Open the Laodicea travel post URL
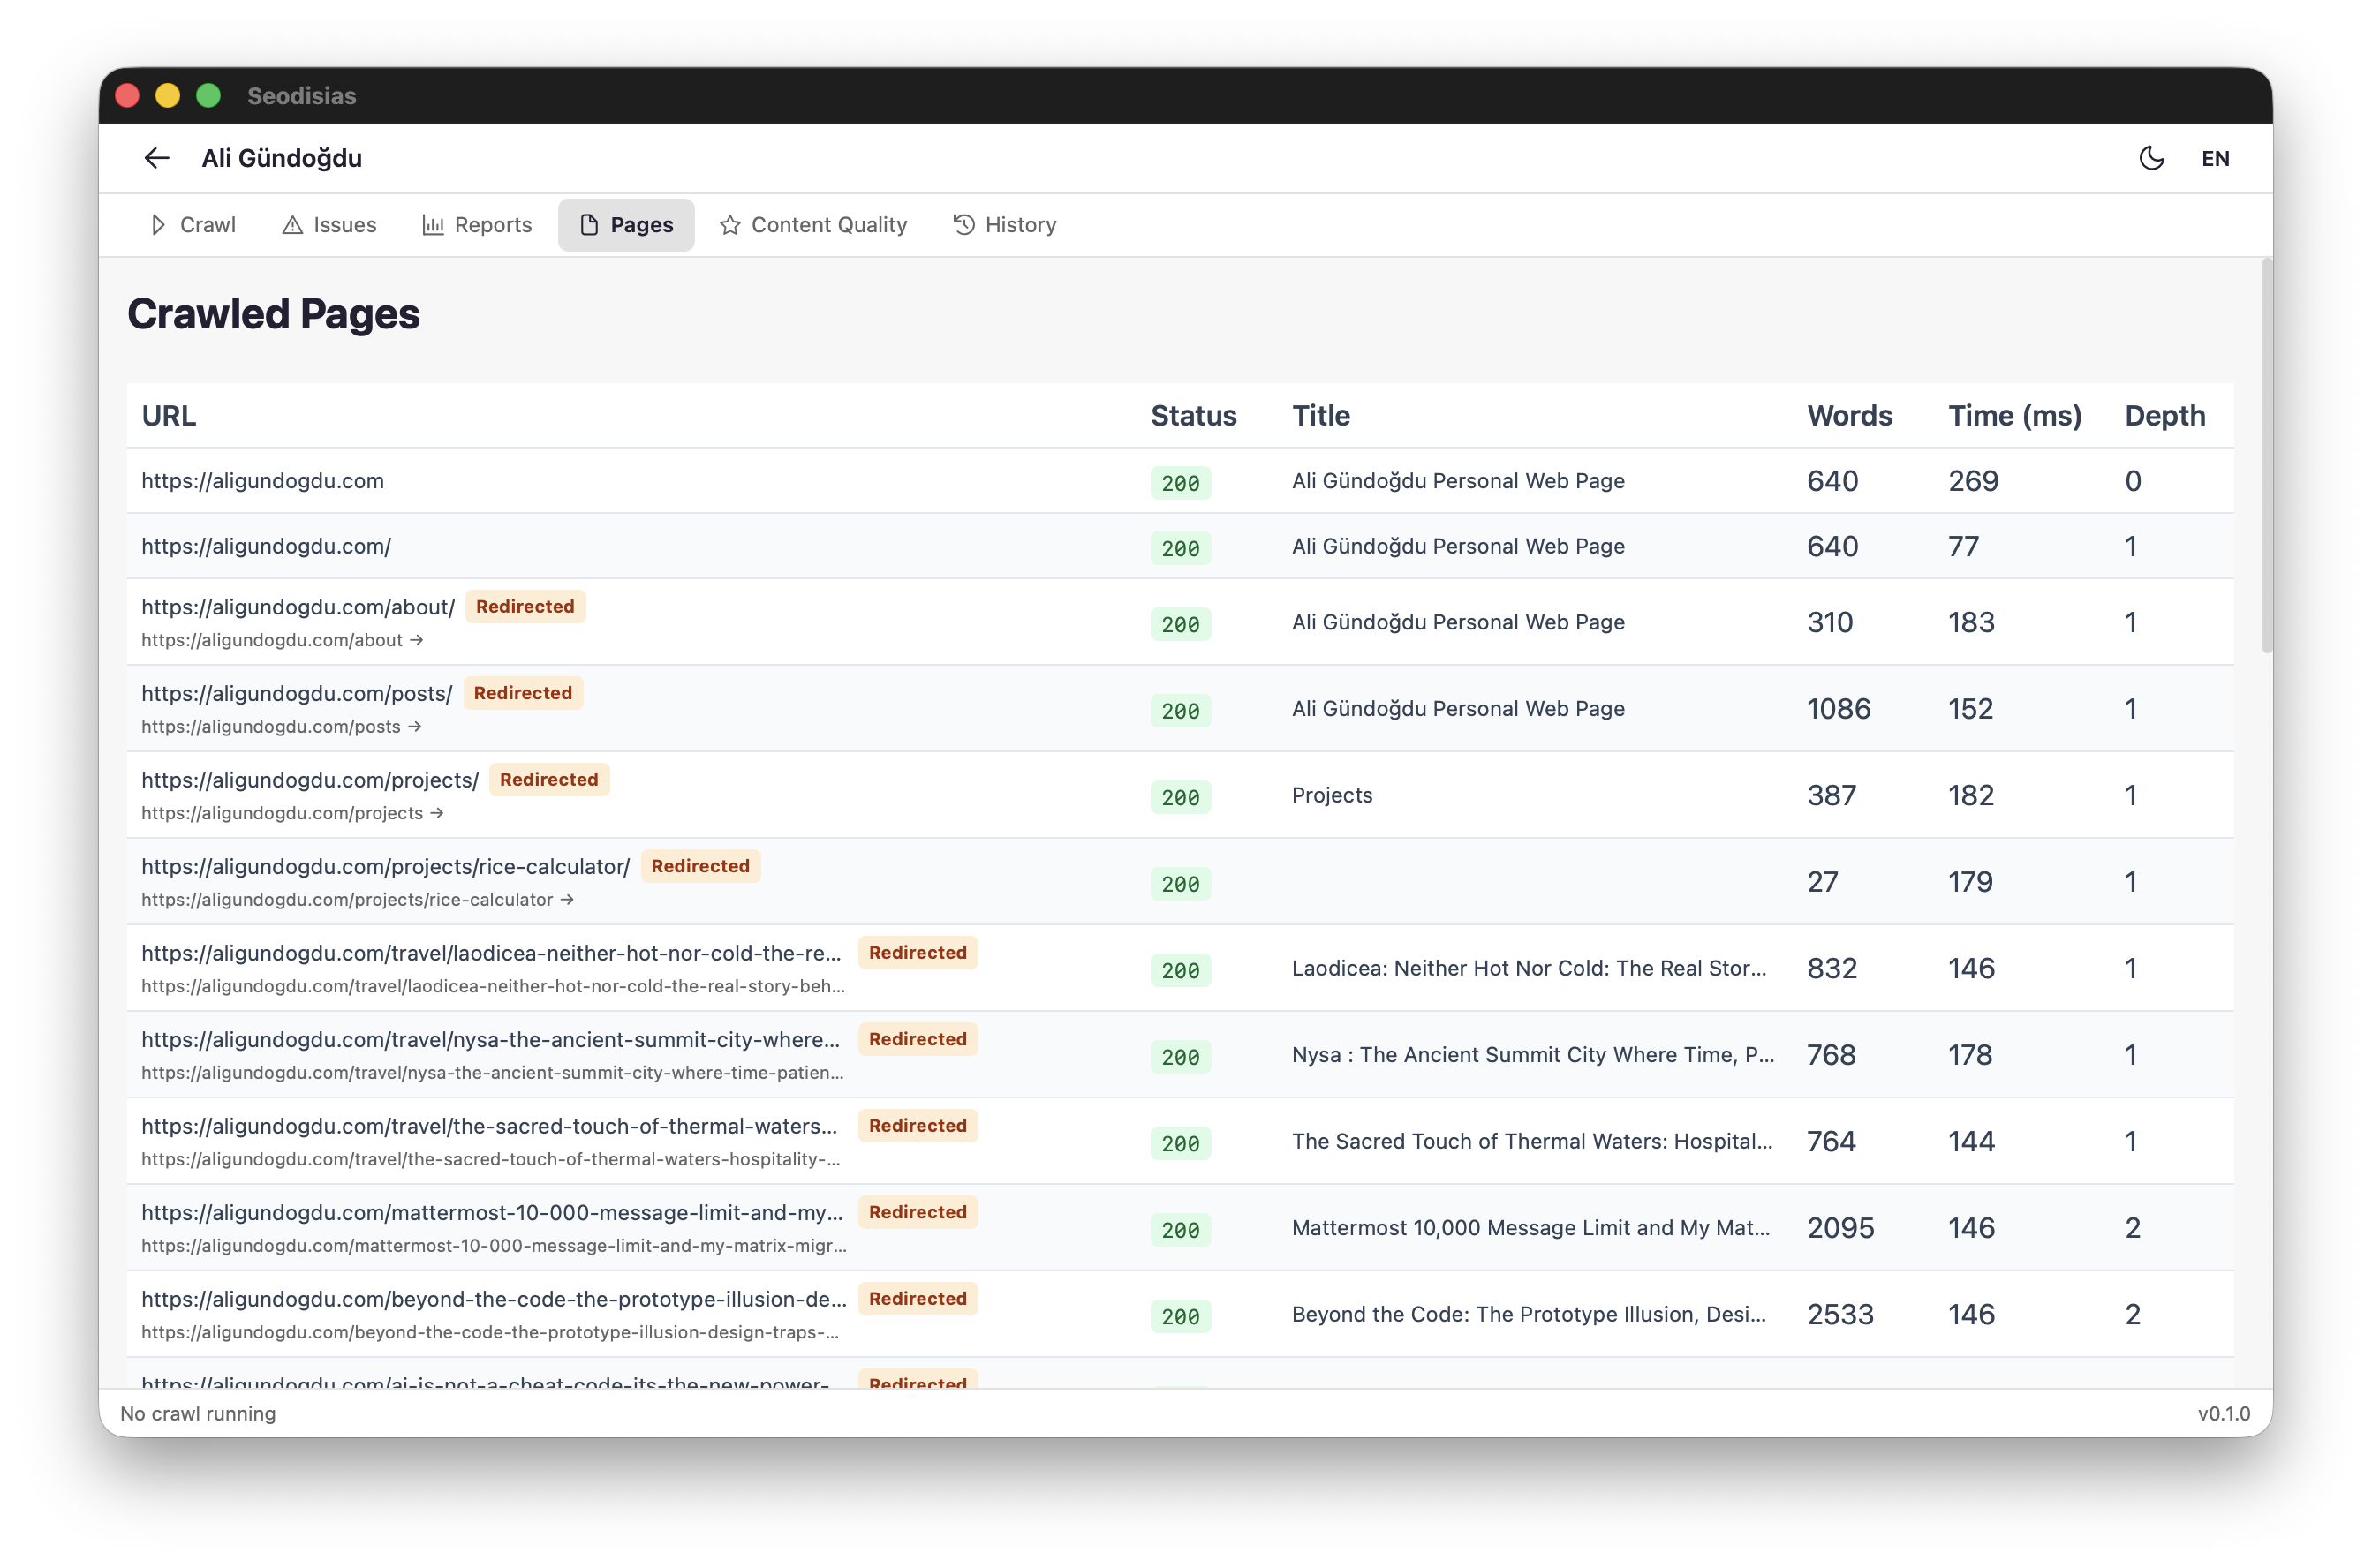Screen dimensions: 2372x1568 [492, 953]
